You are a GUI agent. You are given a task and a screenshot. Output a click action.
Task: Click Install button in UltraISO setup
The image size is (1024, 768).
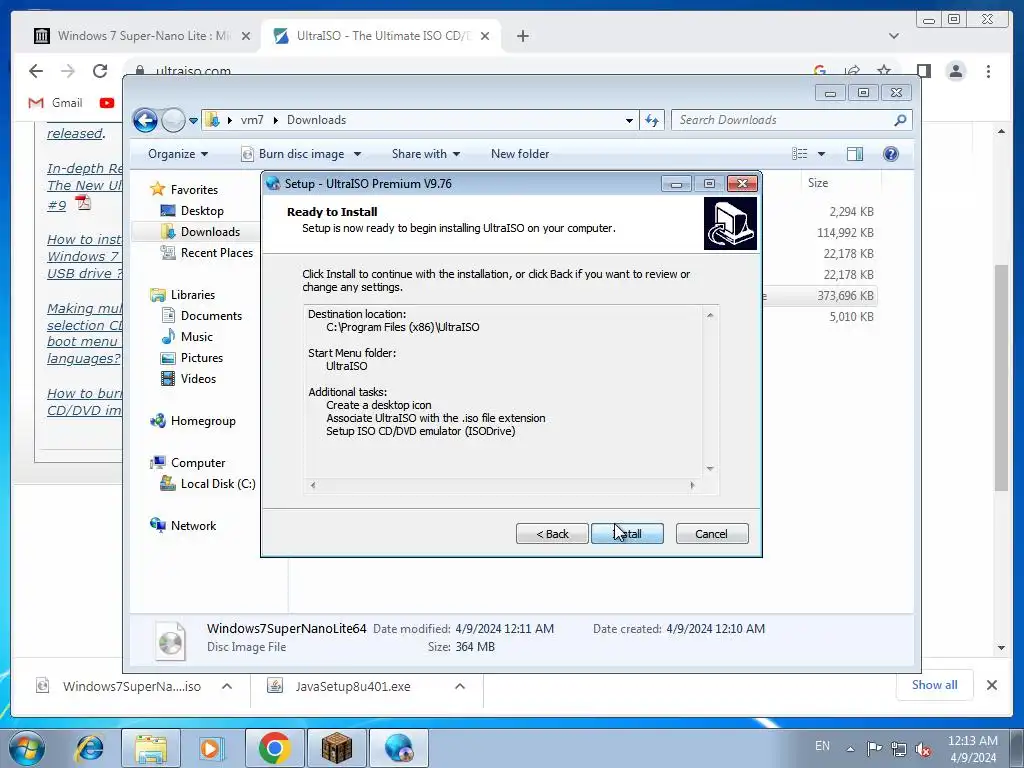[627, 534]
